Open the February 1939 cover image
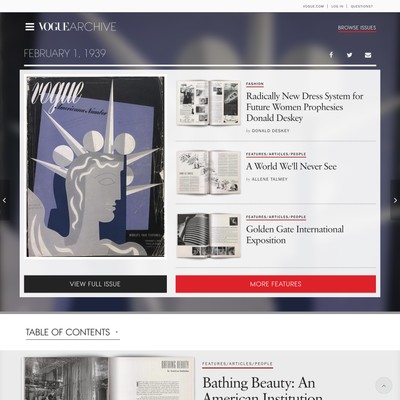400x400 pixels. (95, 167)
